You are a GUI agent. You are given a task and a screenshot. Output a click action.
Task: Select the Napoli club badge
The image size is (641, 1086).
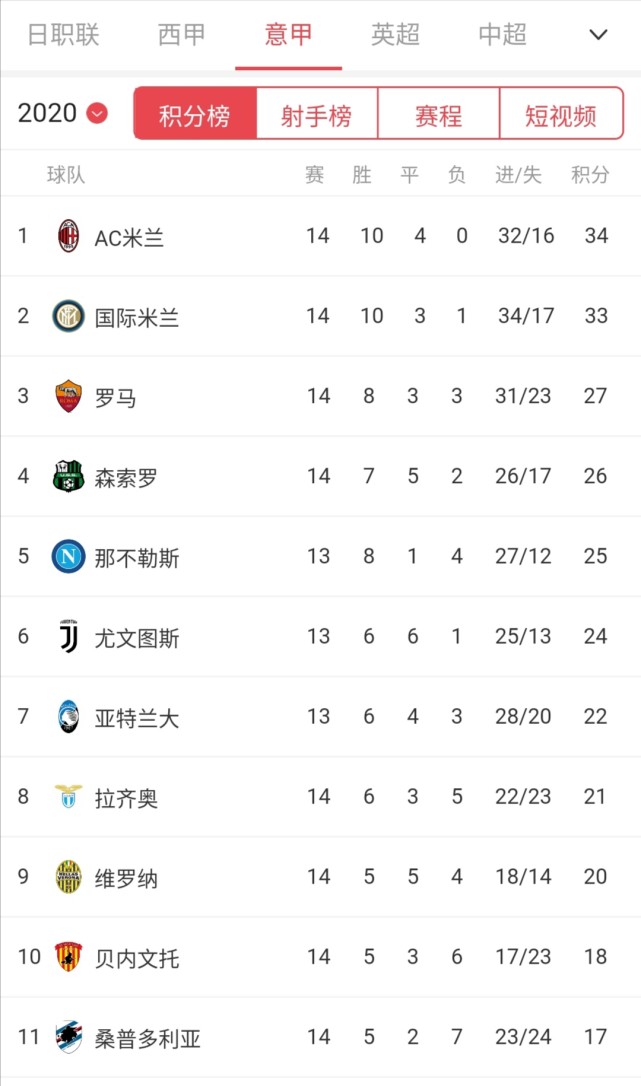pos(68,556)
